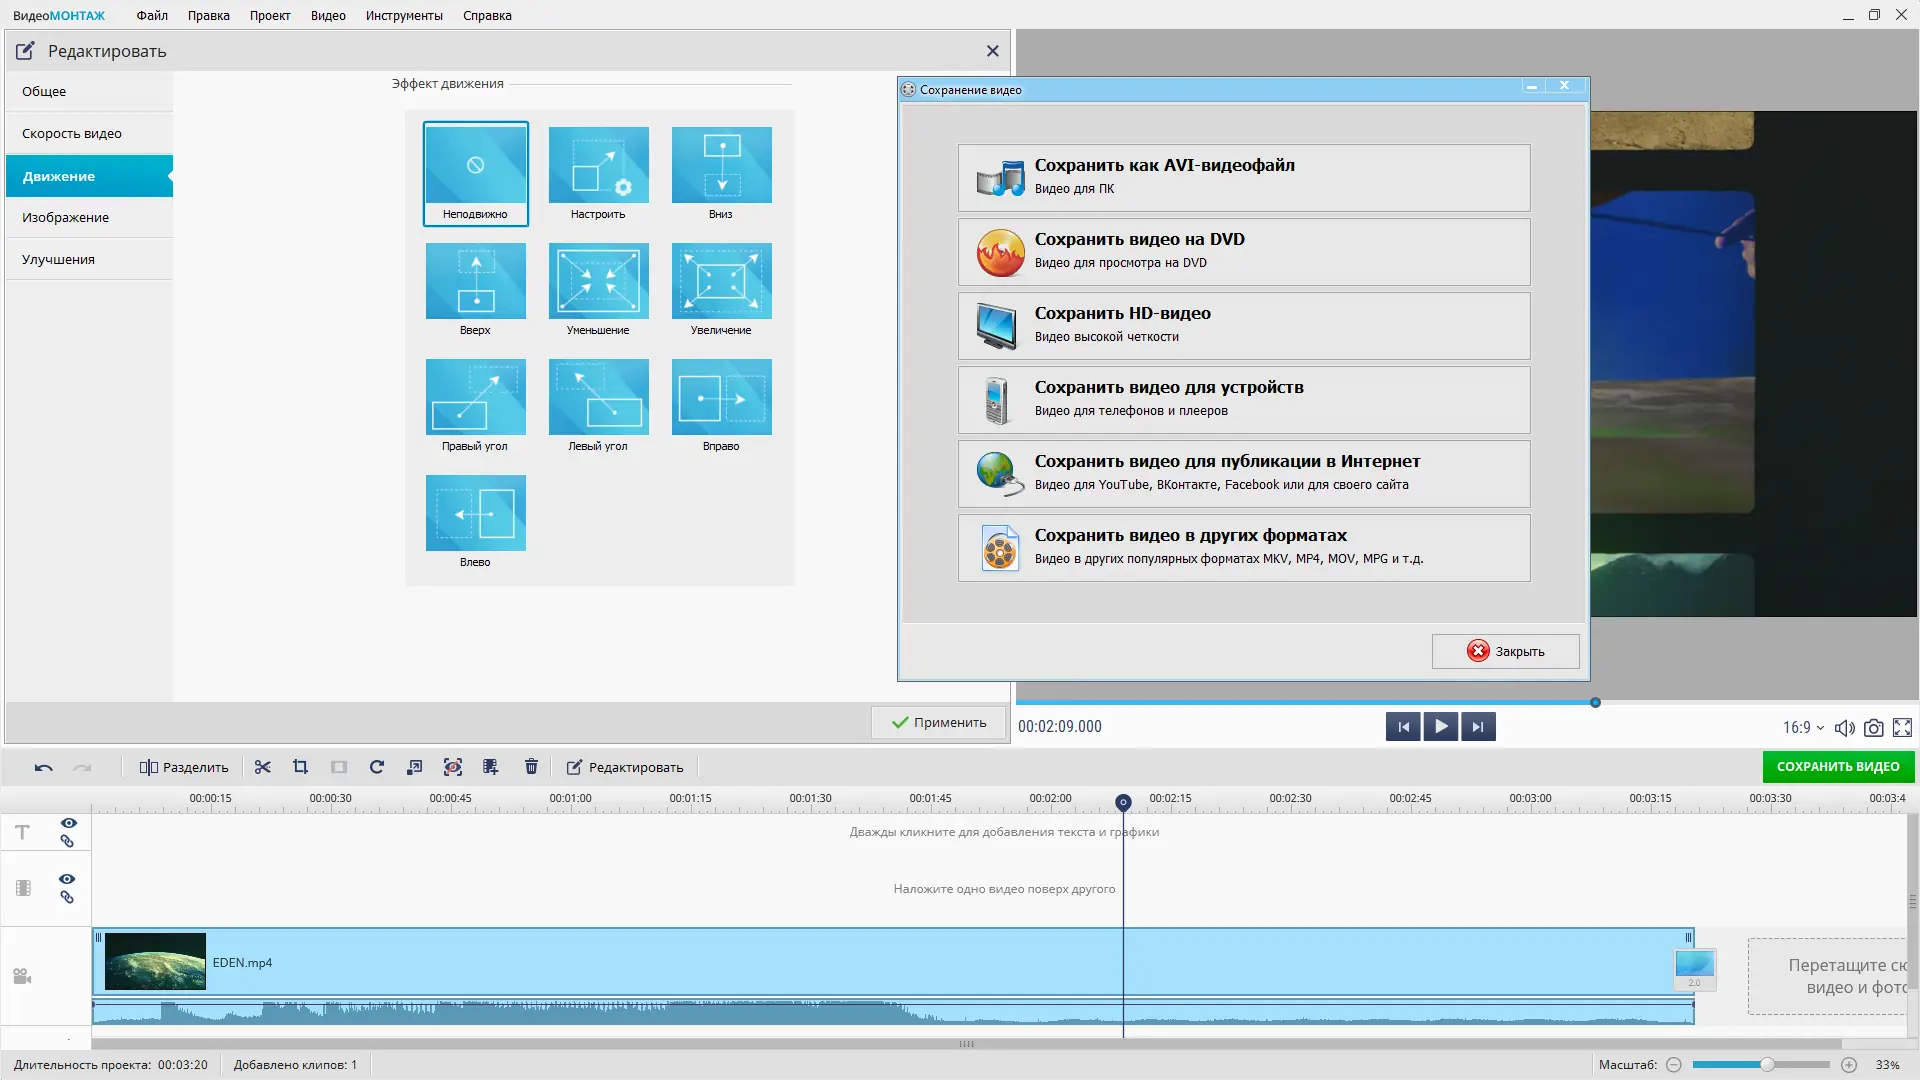Open the 16:9 aspect ratio dropdown

tap(1803, 728)
